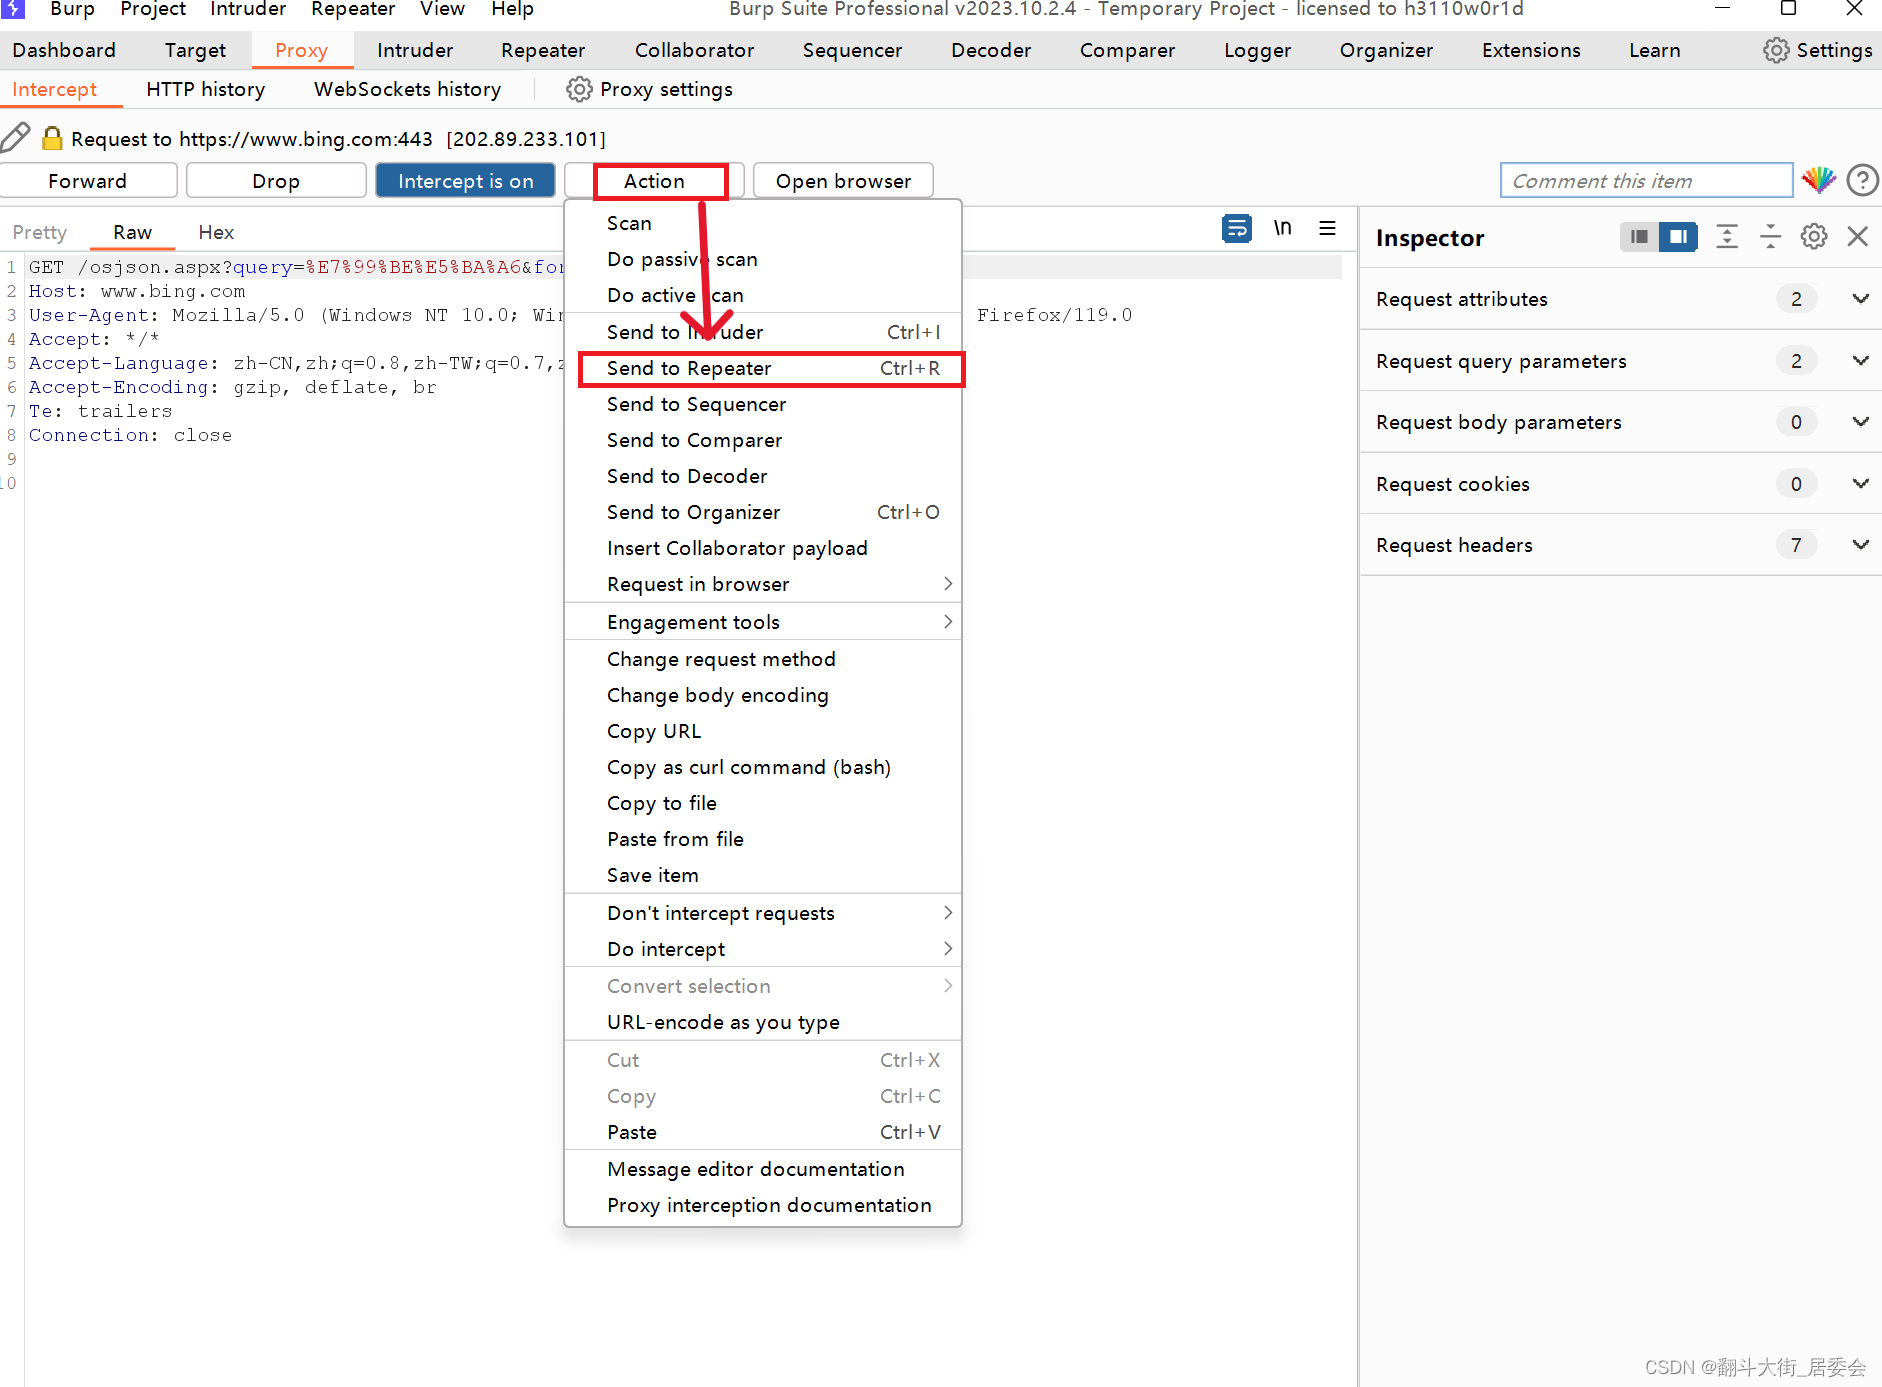Open the Help menu in menu bar
This screenshot has width=1882, height=1387.
512,9
